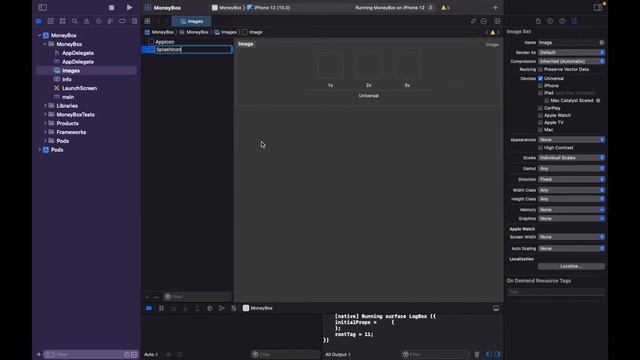The height and width of the screenshot is (360, 640).
Task: Check the Apple TV device checkbox
Action: (540, 122)
